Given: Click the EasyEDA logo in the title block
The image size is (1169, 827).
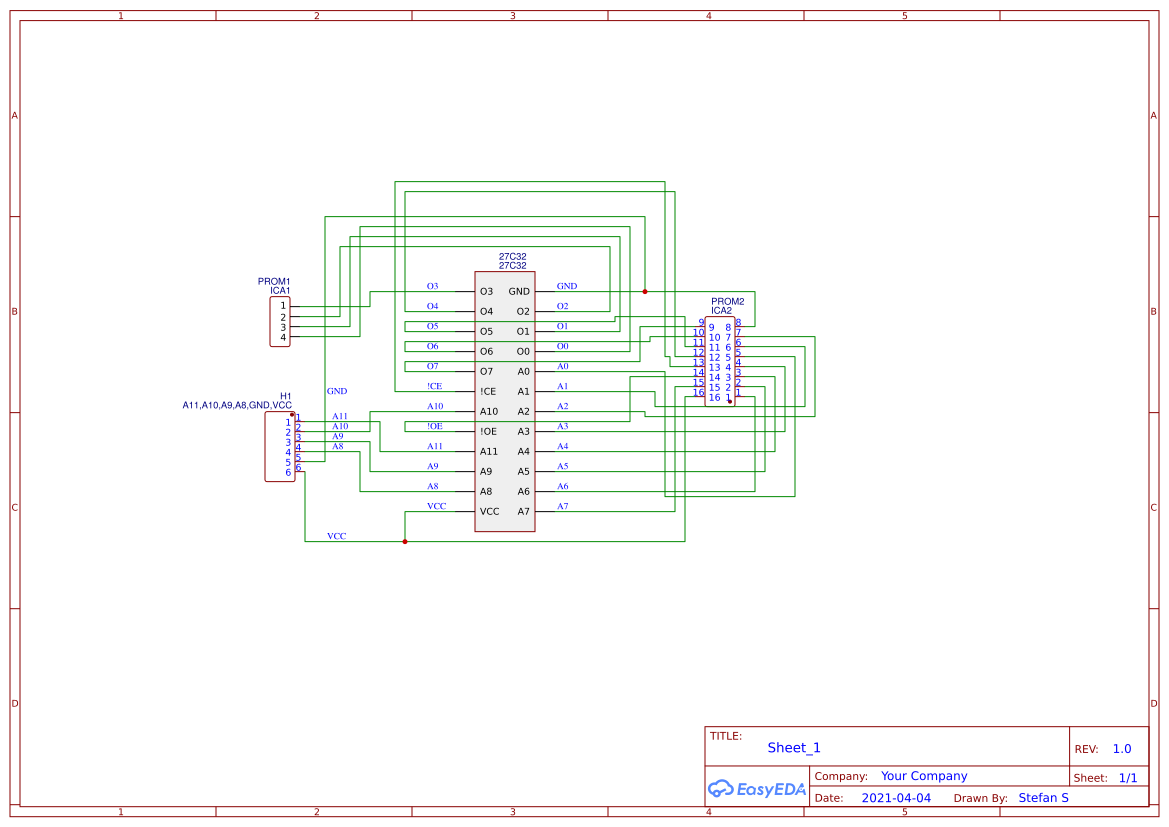Looking at the screenshot, I should point(757,788).
